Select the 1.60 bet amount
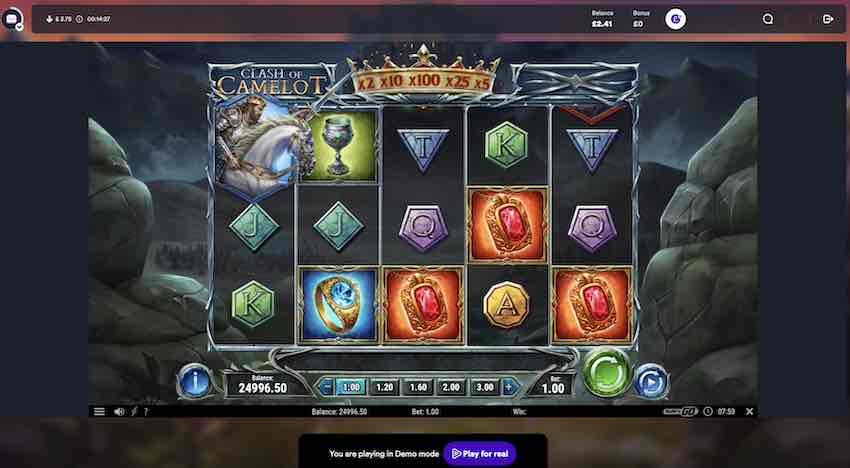Screen dimensions: 850x468 [418, 387]
